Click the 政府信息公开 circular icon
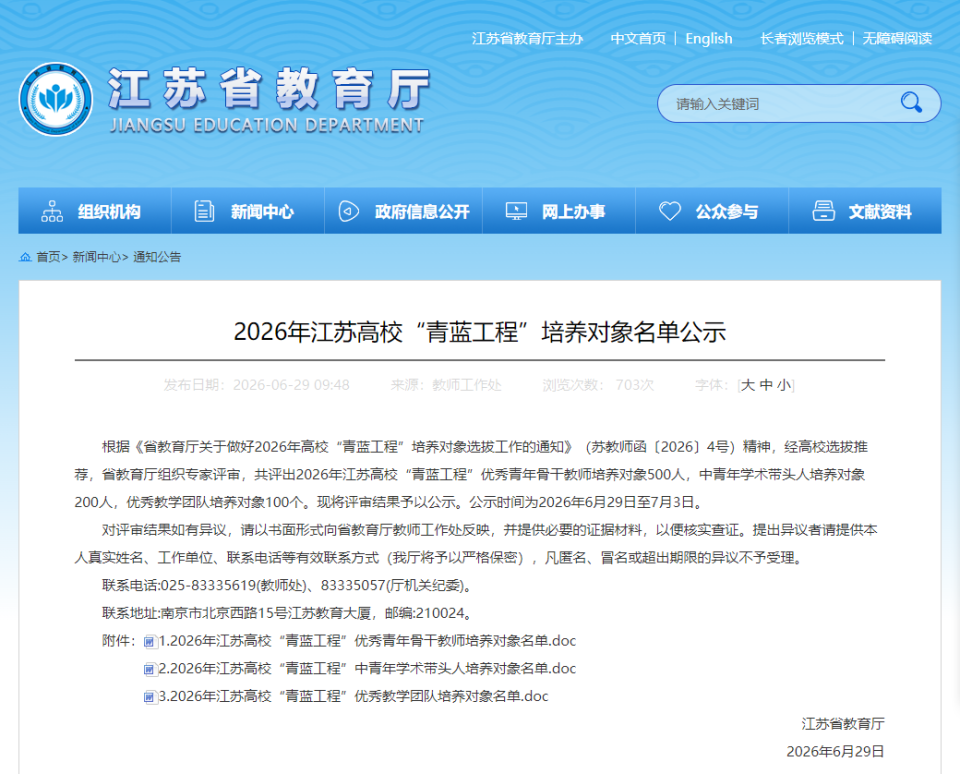 [349, 211]
